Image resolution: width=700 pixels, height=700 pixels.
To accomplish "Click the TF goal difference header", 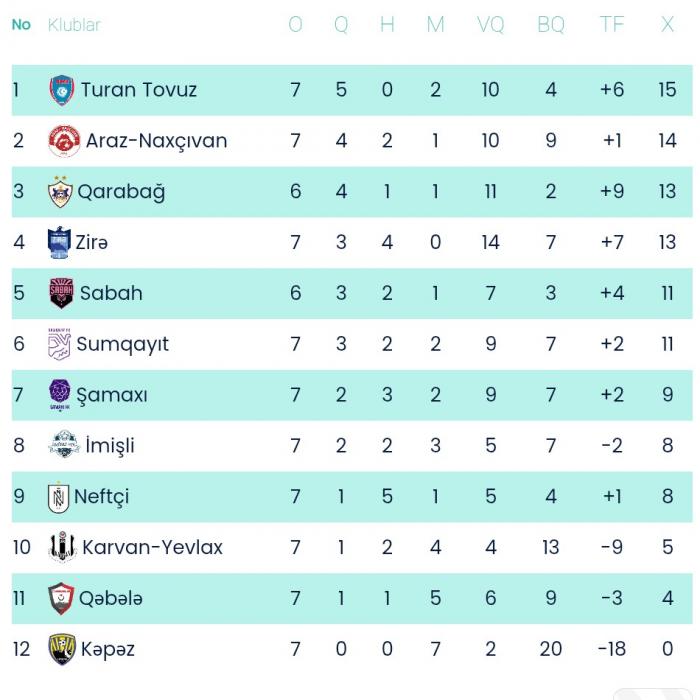I will 611,25.
